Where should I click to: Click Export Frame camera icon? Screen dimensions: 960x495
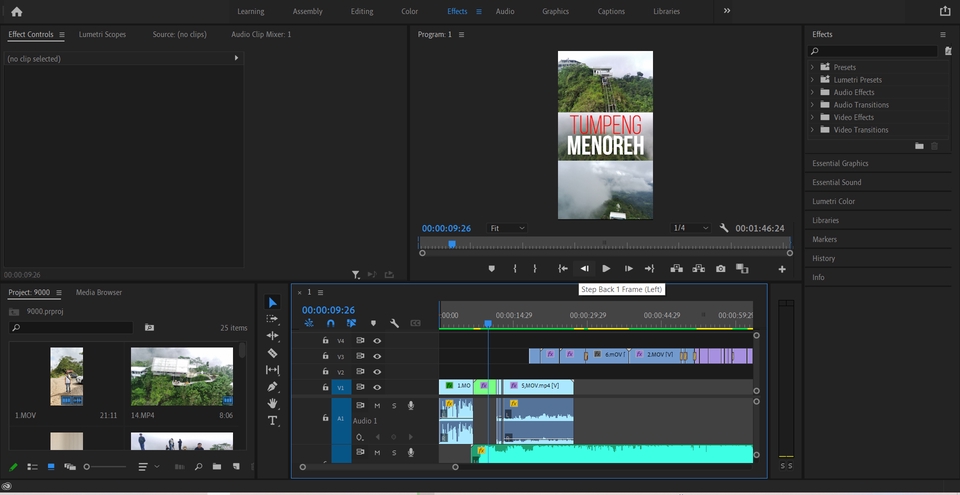pos(721,268)
